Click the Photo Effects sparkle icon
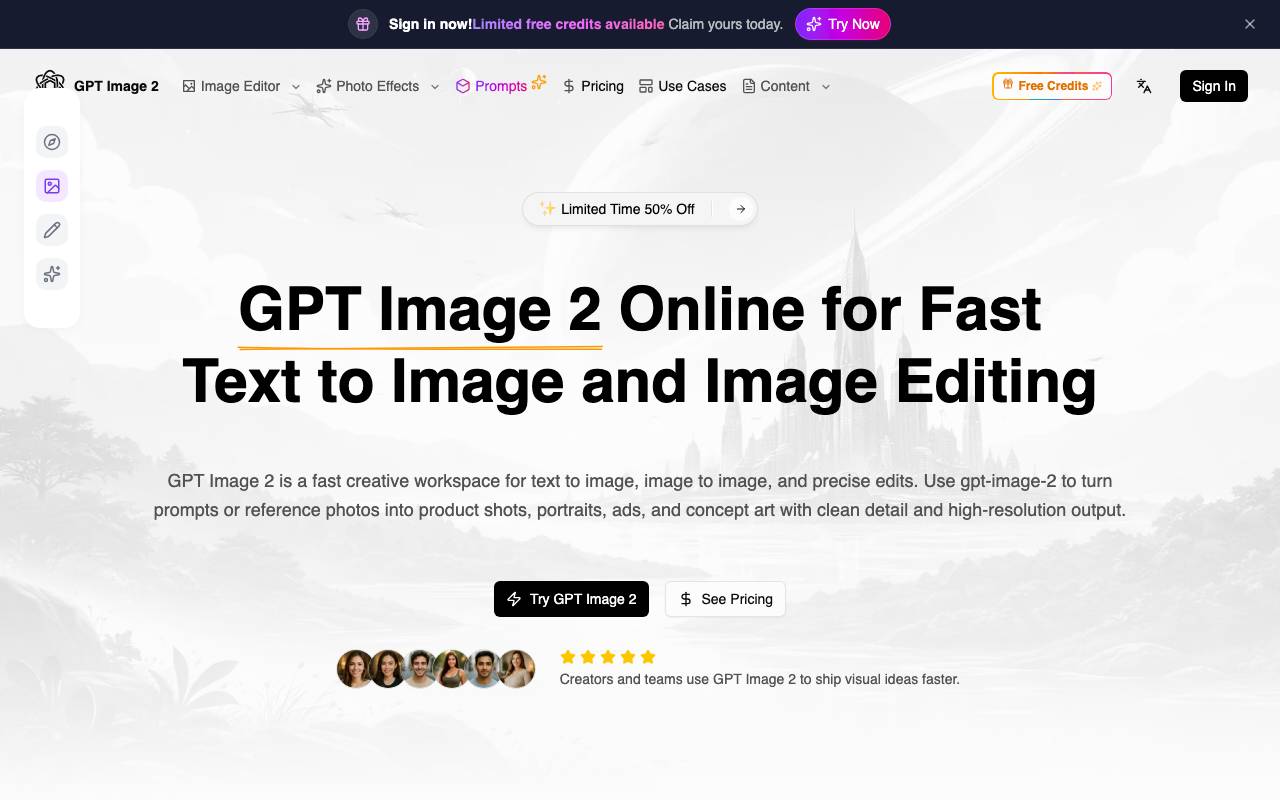Screen dimensions: 1280x800 [324, 86]
